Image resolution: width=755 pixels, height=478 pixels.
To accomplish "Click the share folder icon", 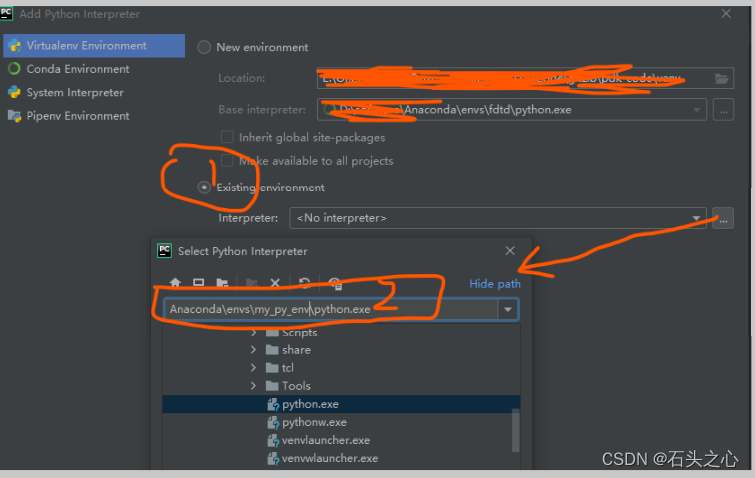I will [273, 349].
